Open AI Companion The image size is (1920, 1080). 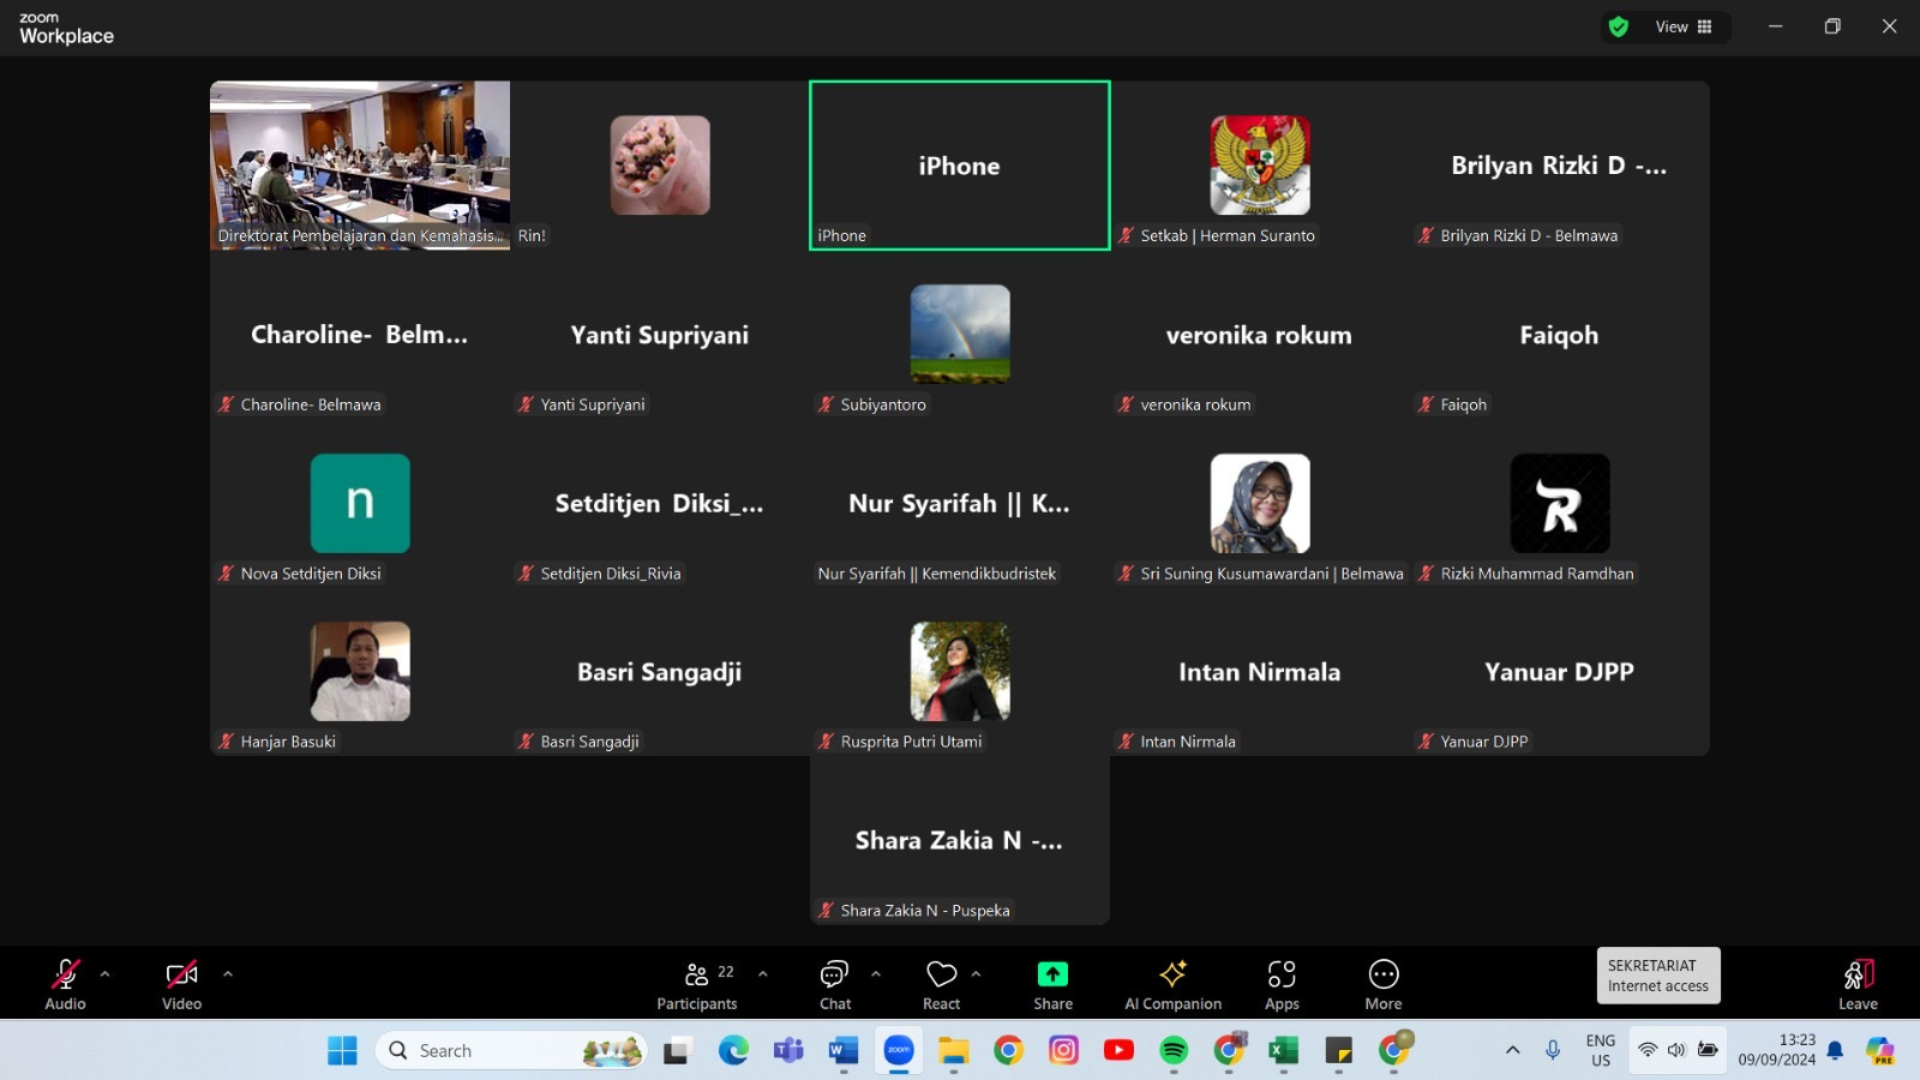1173,984
